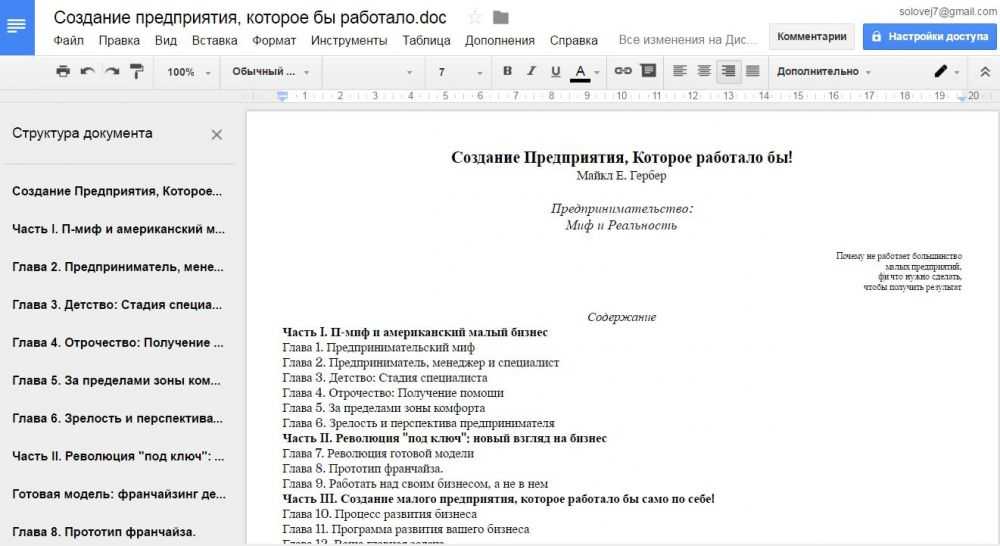Click the 'Все изменения на Диске' status link
Viewport: 1000px width, 546px height.
pos(688,40)
